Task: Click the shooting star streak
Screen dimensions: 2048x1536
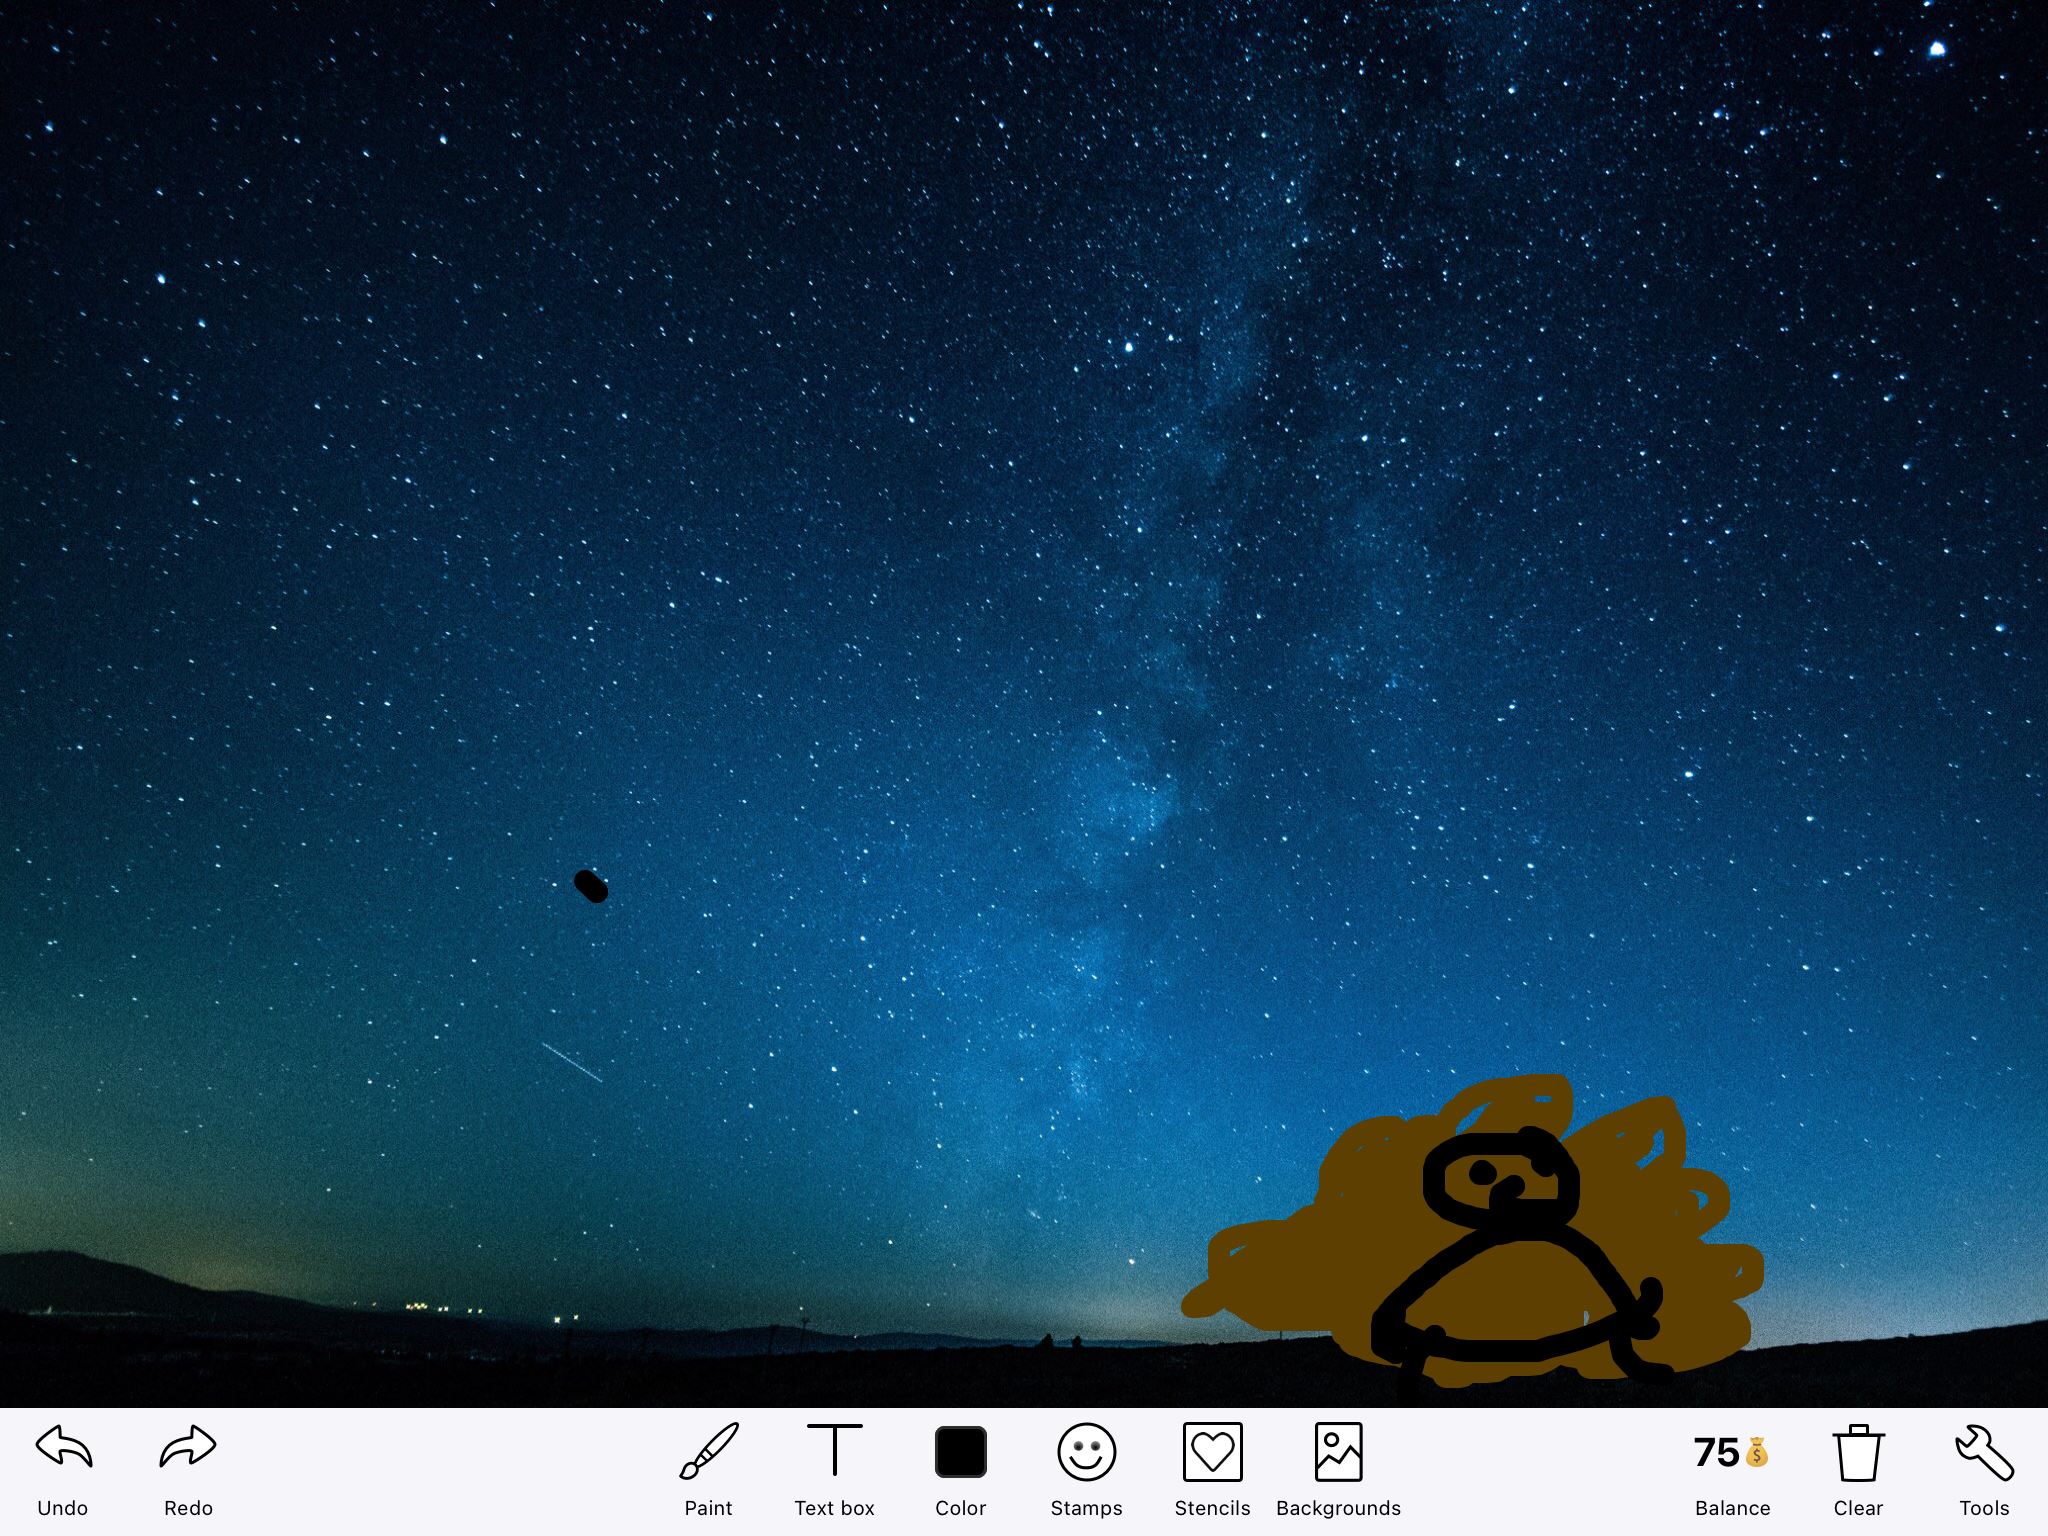Action: point(572,1062)
